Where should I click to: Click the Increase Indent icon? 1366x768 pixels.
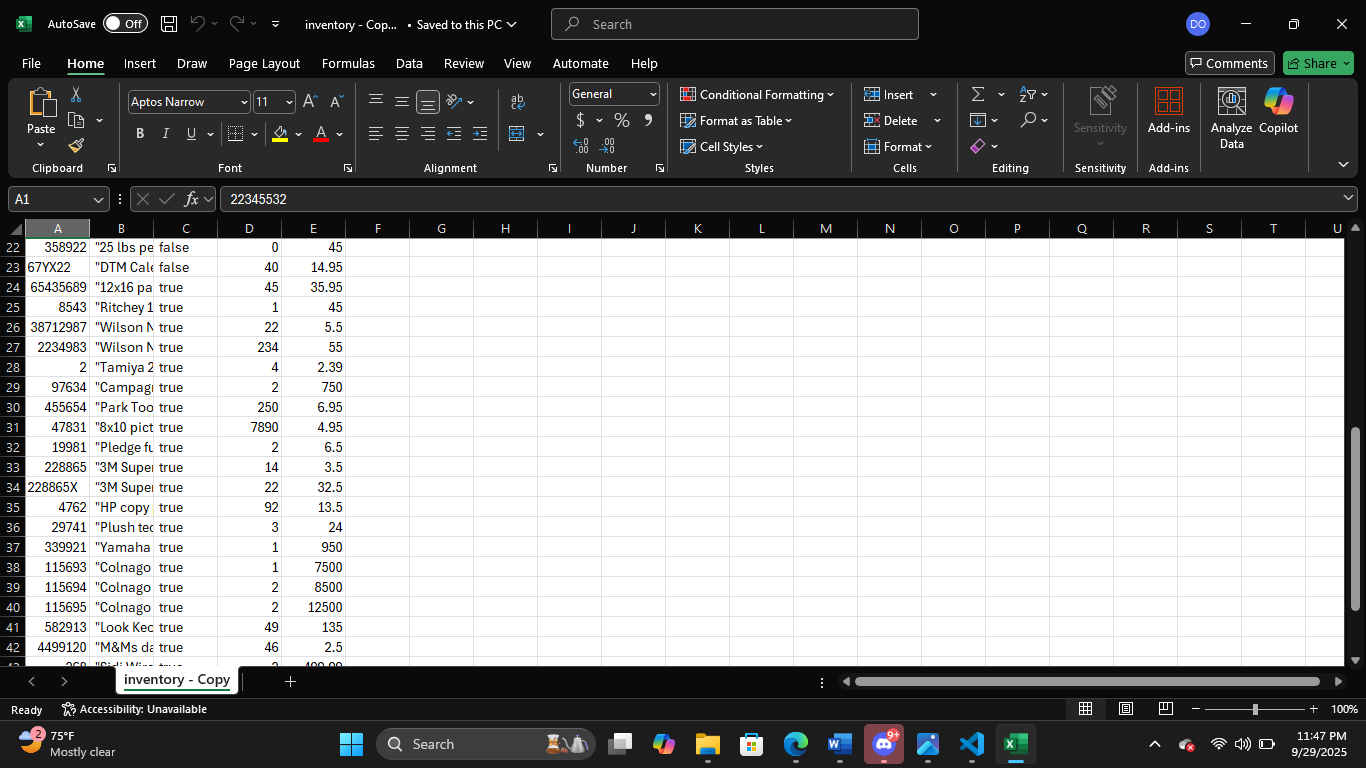coord(480,133)
